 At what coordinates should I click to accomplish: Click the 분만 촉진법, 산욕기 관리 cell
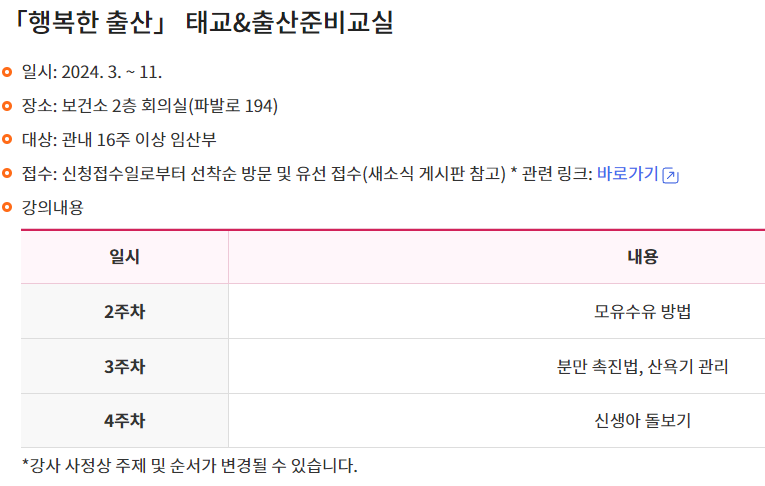click(x=643, y=366)
